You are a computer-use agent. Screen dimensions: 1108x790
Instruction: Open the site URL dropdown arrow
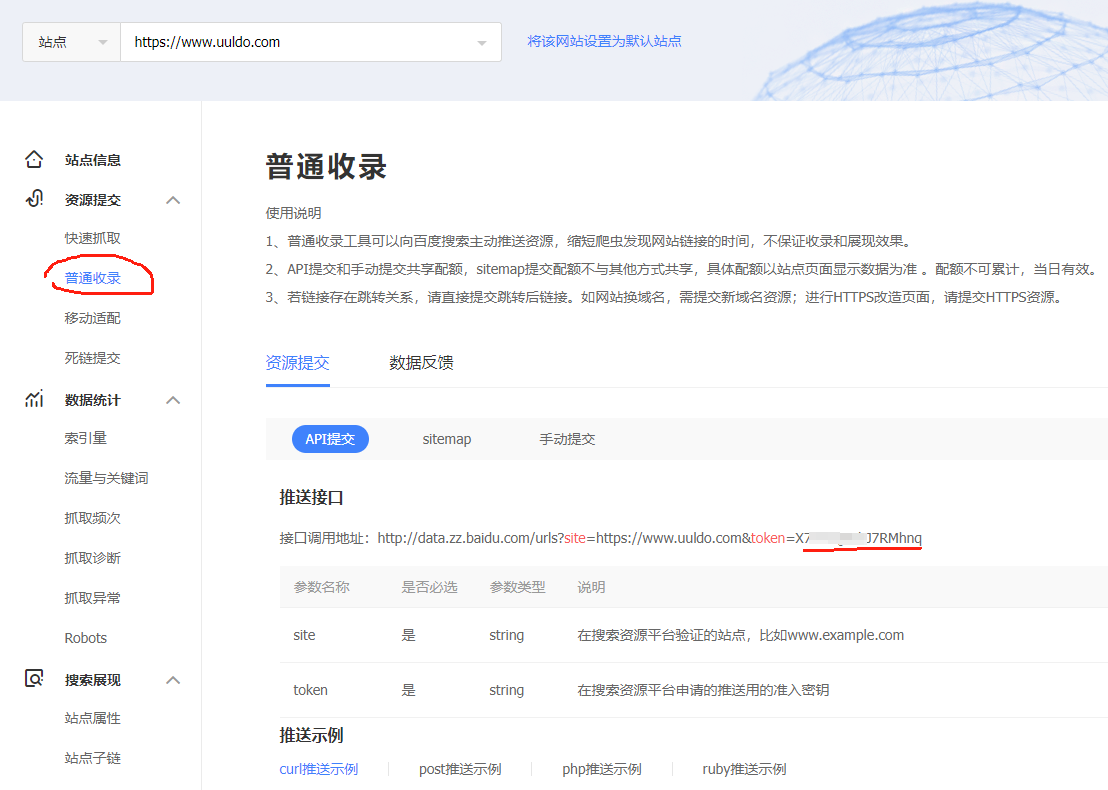pyautogui.click(x=482, y=43)
